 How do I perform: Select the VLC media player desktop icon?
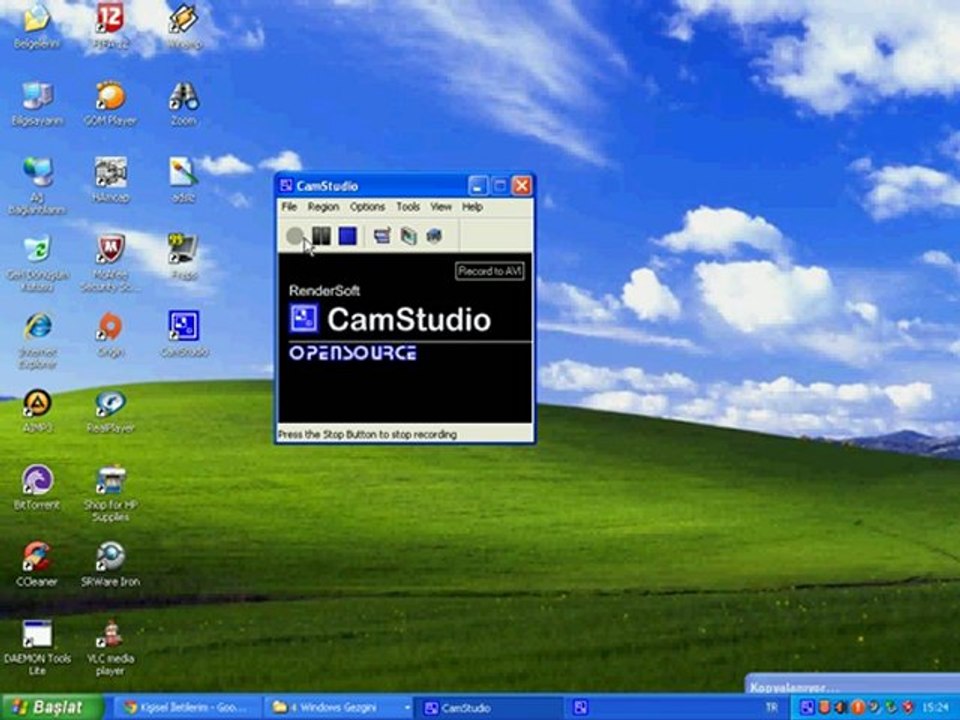pyautogui.click(x=110, y=648)
